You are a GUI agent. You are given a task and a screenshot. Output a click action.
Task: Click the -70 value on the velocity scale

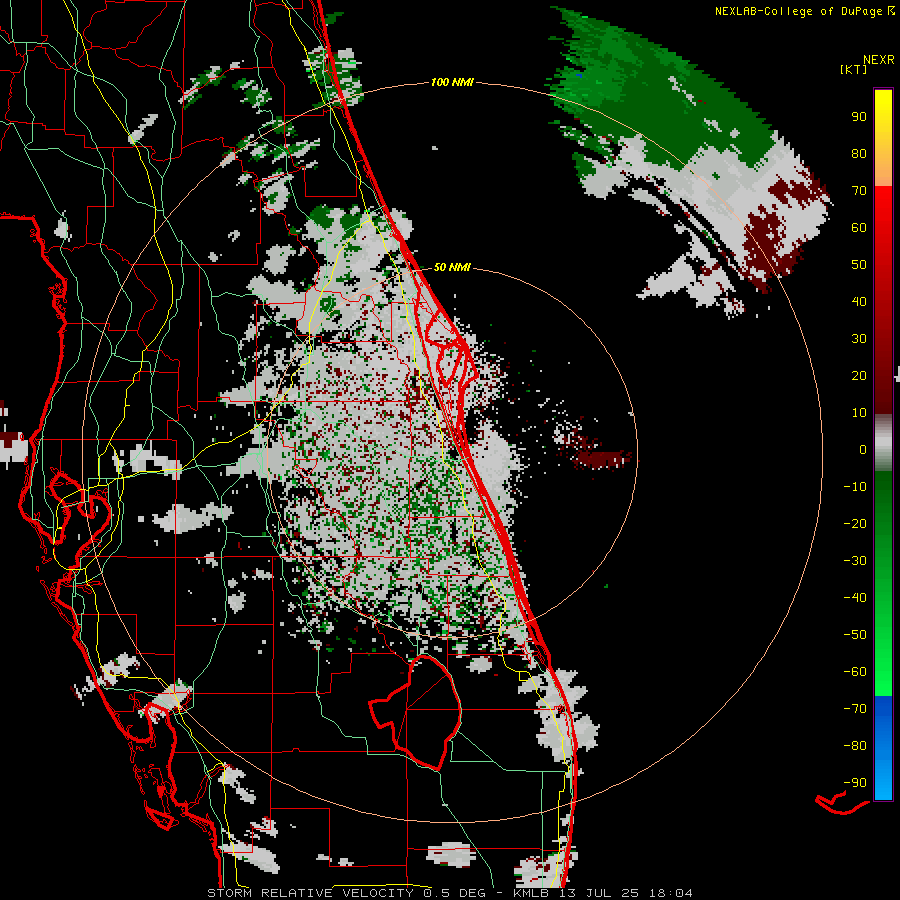point(855,709)
